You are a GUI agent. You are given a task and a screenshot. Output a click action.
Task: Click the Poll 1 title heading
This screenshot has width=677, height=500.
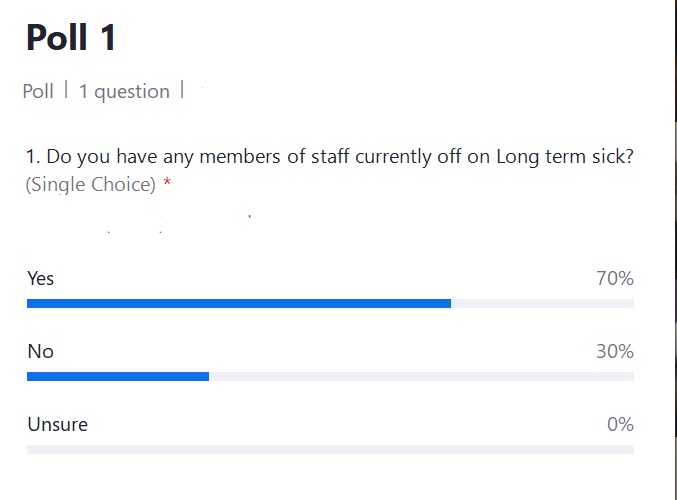71,38
